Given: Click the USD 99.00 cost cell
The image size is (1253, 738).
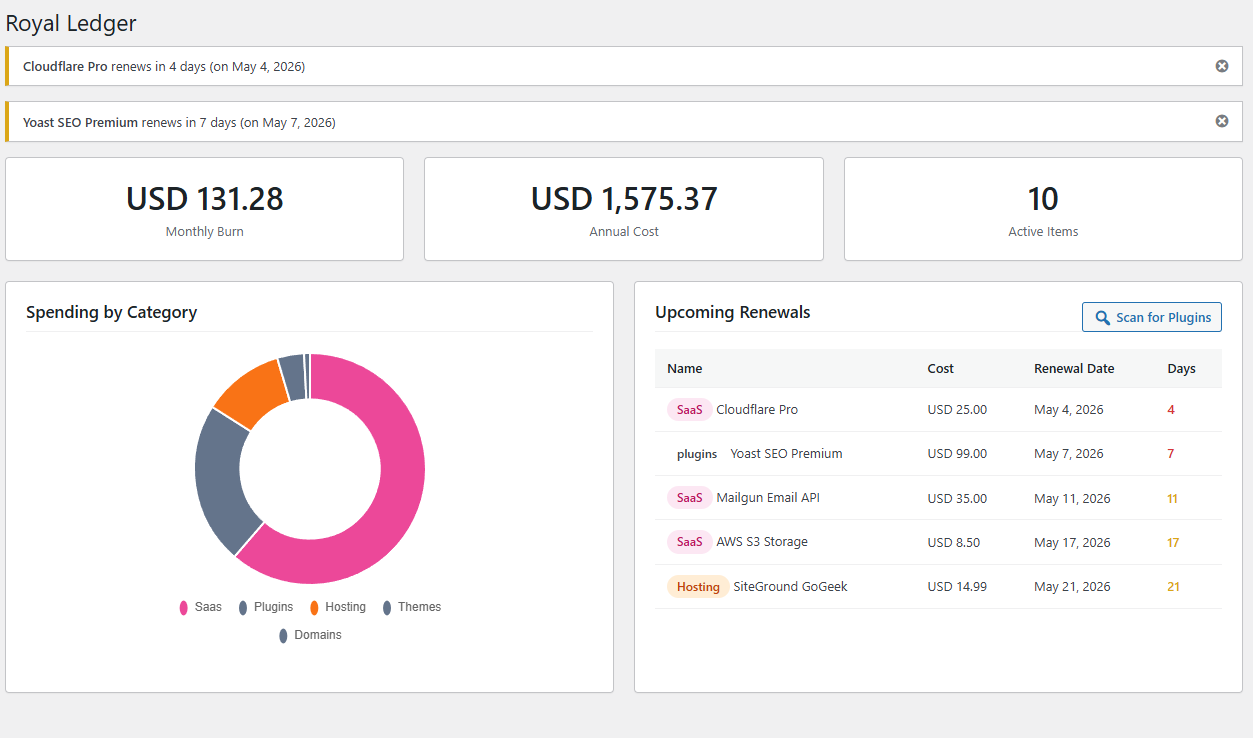Looking at the screenshot, I should 957,454.
